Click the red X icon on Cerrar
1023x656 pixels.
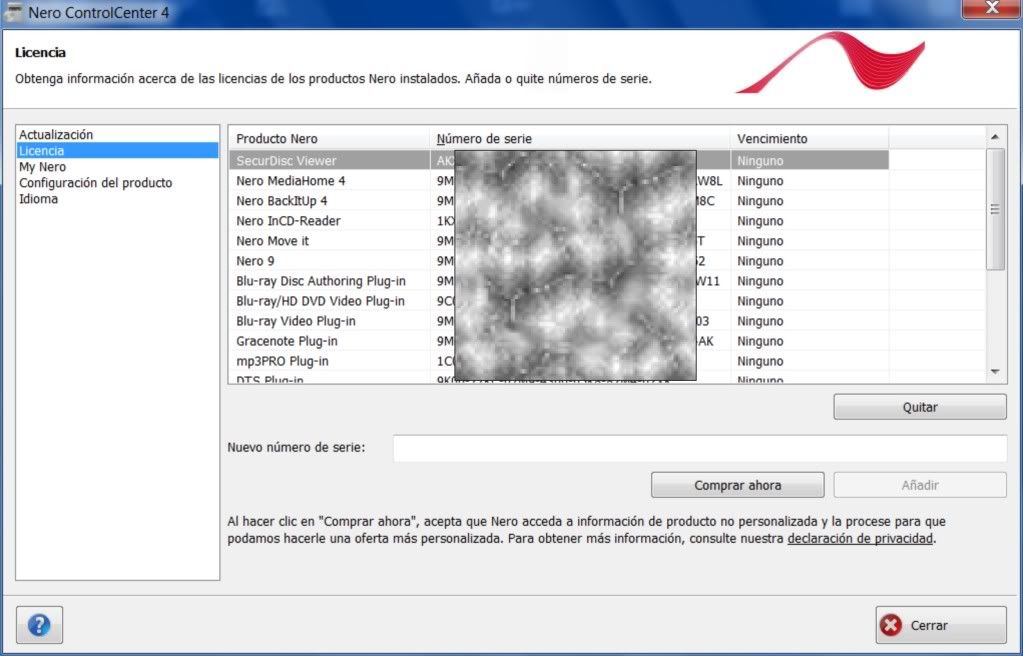[891, 625]
